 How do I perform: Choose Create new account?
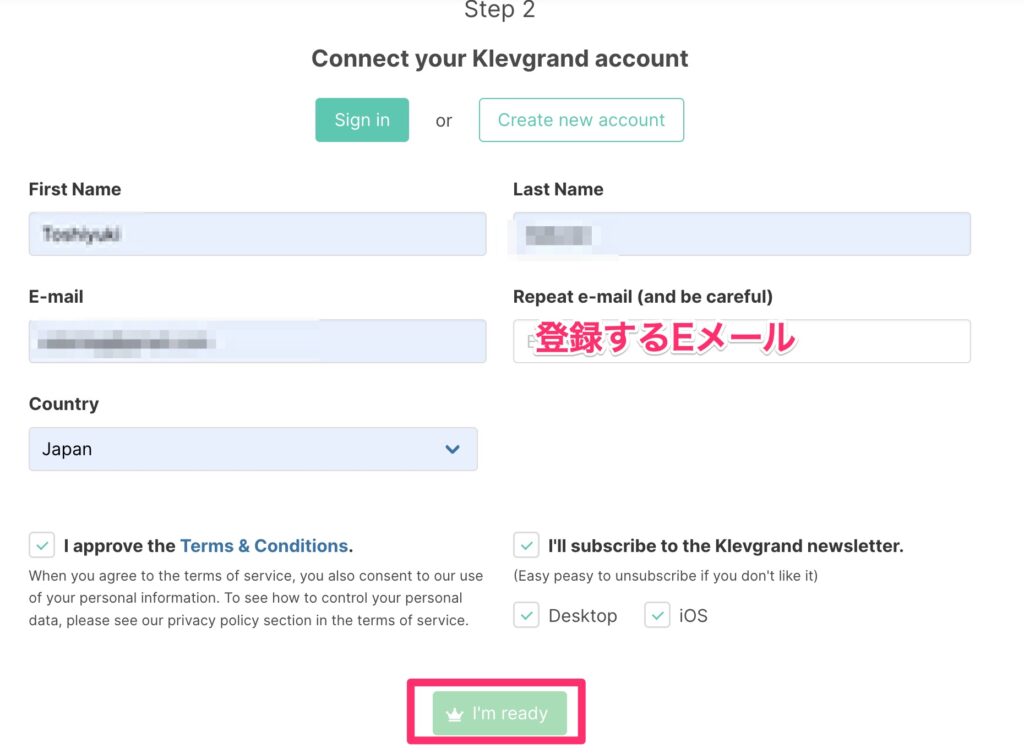pyautogui.click(x=581, y=120)
